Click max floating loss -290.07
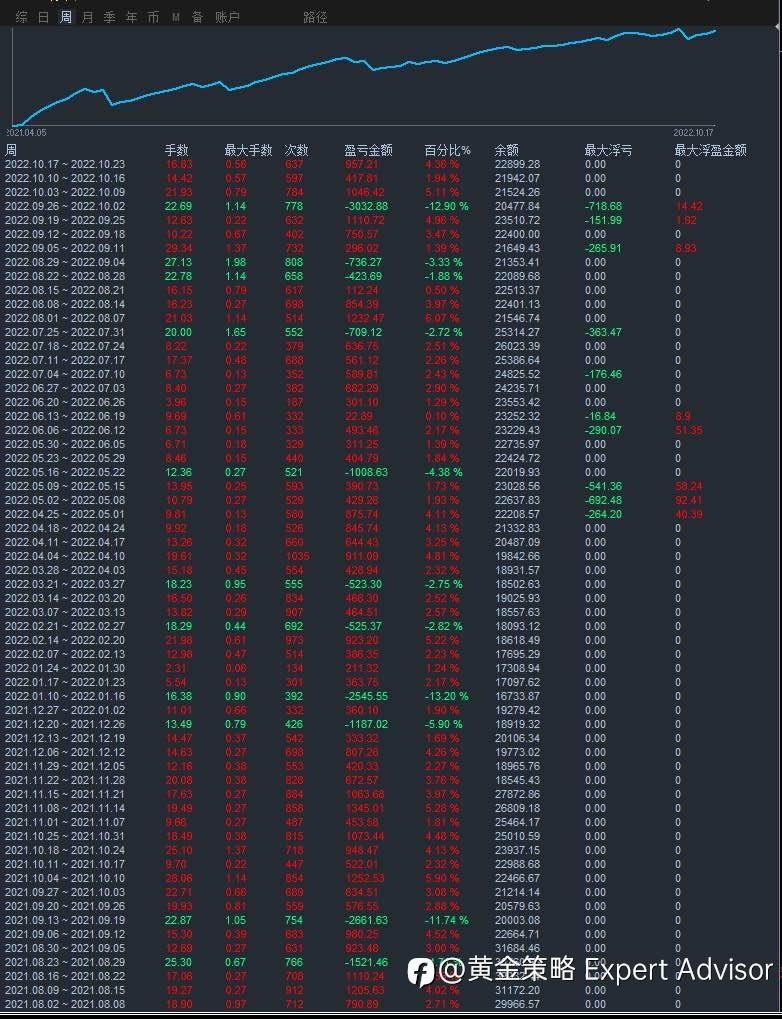The height and width of the screenshot is (1019, 782). click(603, 430)
